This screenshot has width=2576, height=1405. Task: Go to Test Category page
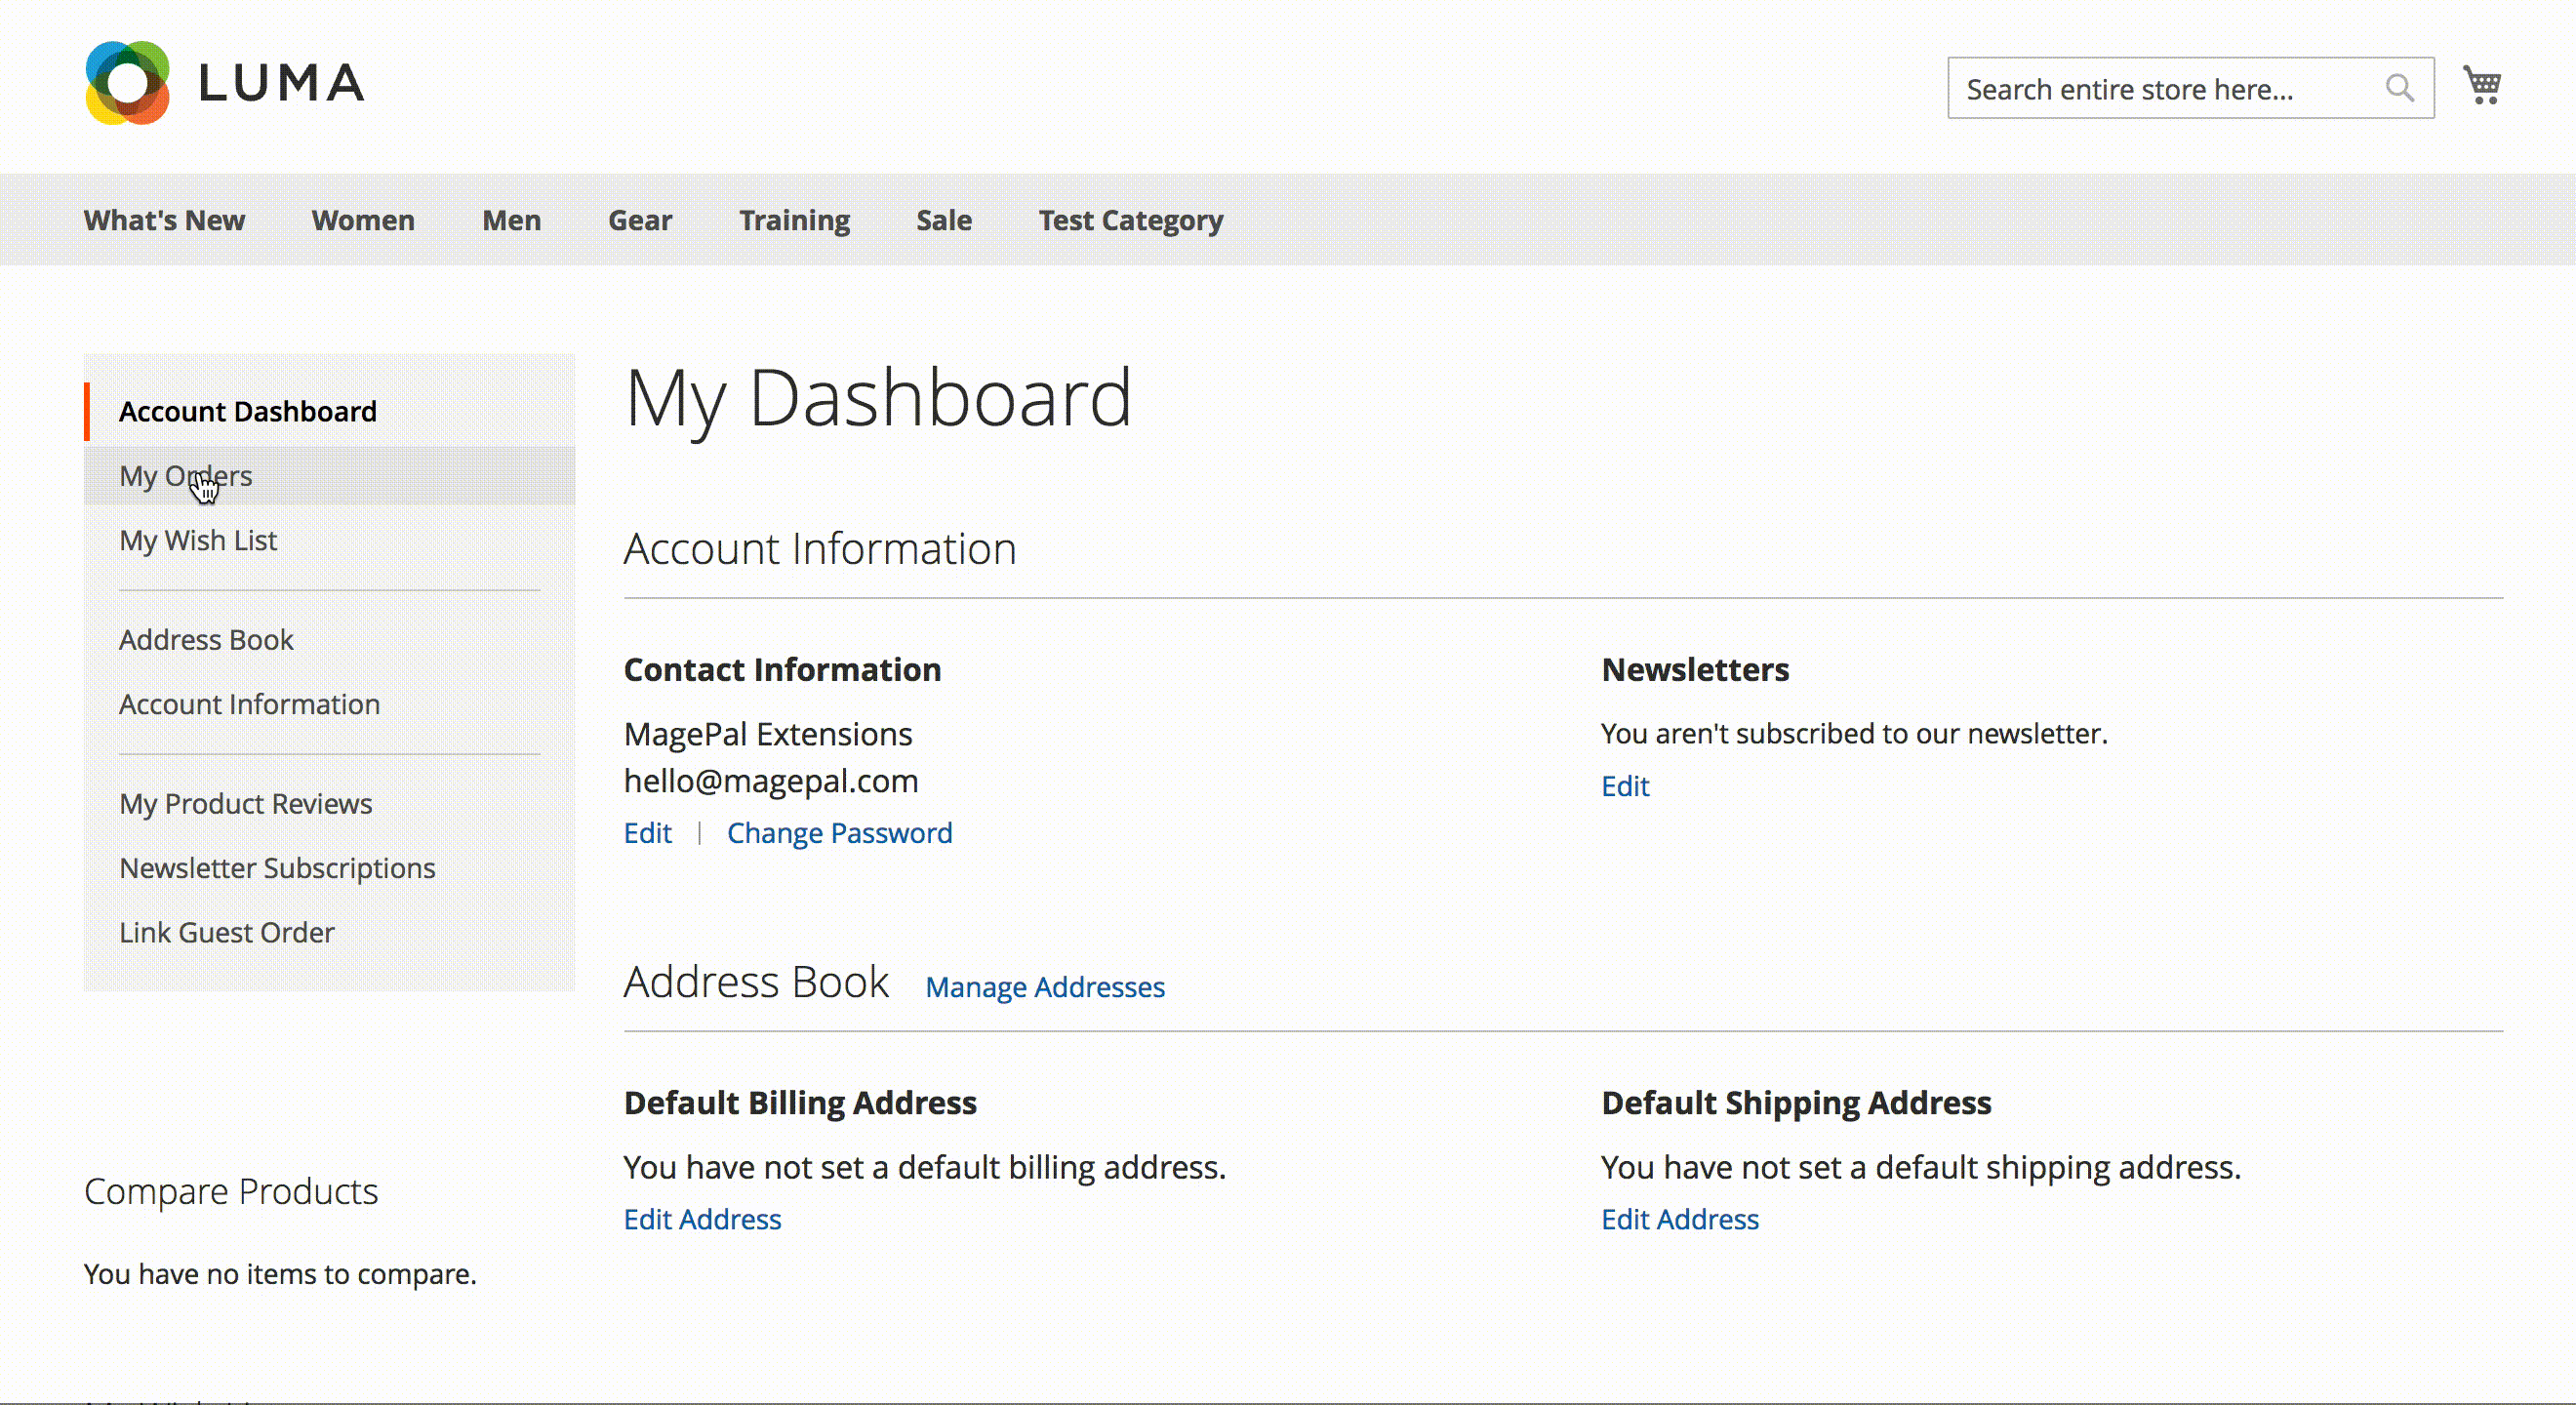1130,220
